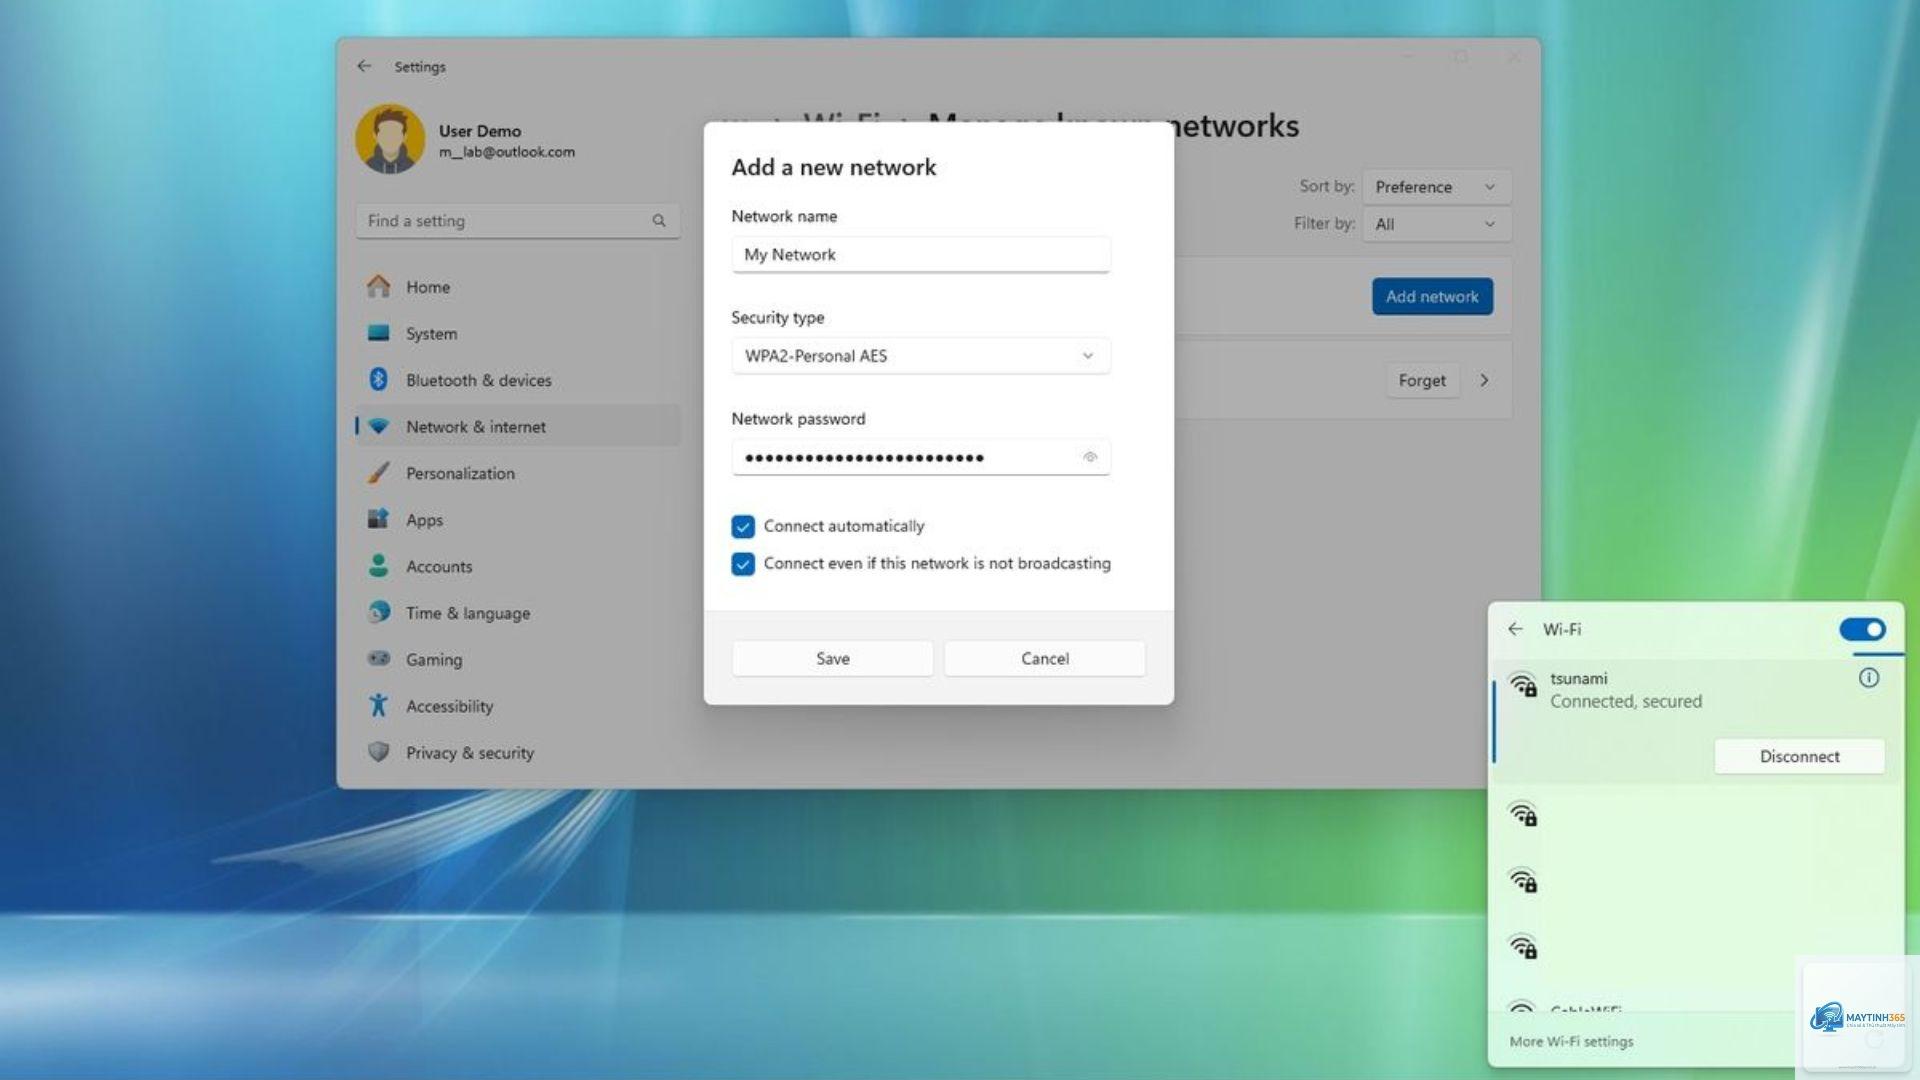Open the Security type dropdown
The width and height of the screenshot is (1920, 1080).
(920, 356)
